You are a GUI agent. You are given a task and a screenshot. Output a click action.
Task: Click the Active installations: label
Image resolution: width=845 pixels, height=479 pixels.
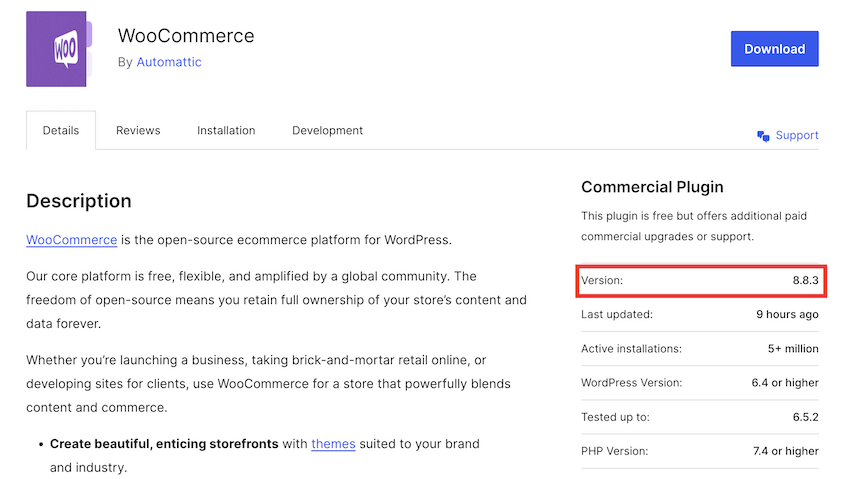tap(631, 349)
